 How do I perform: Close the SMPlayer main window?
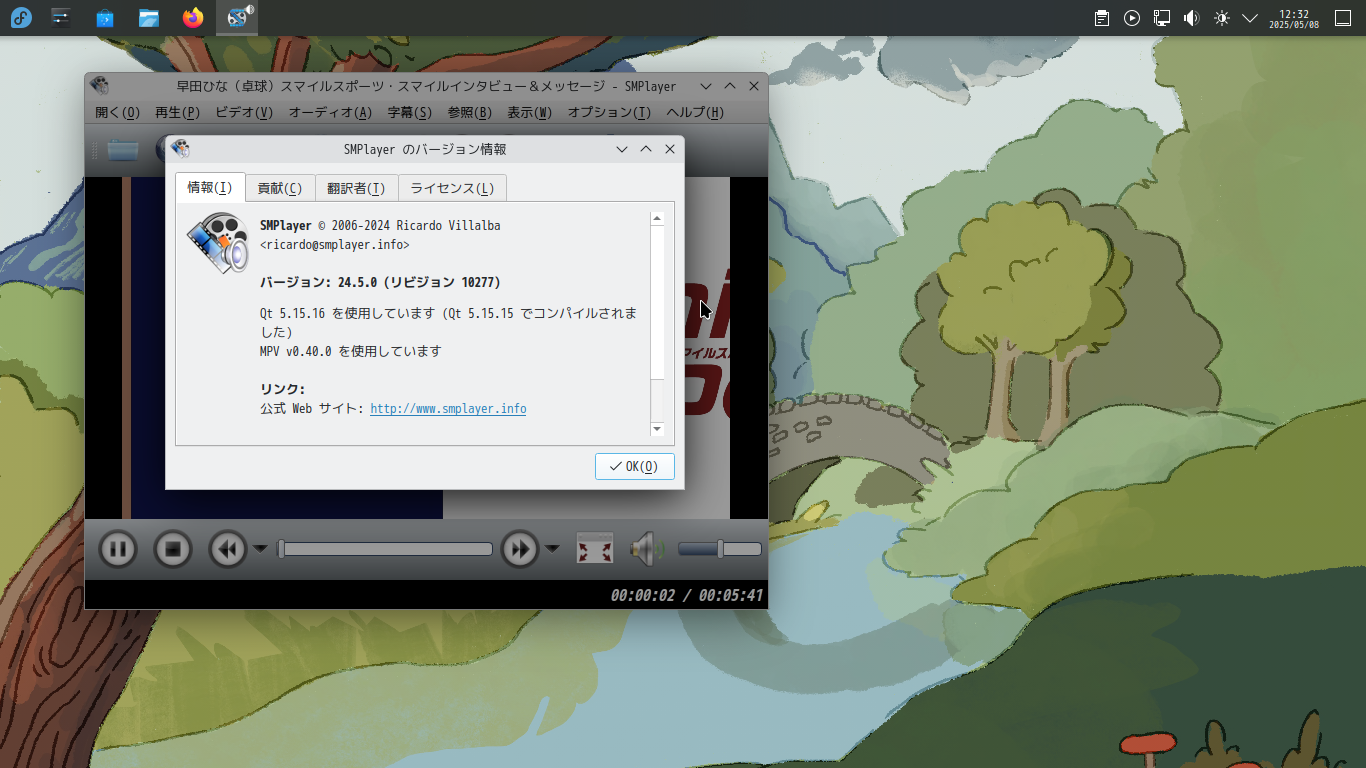(x=754, y=86)
